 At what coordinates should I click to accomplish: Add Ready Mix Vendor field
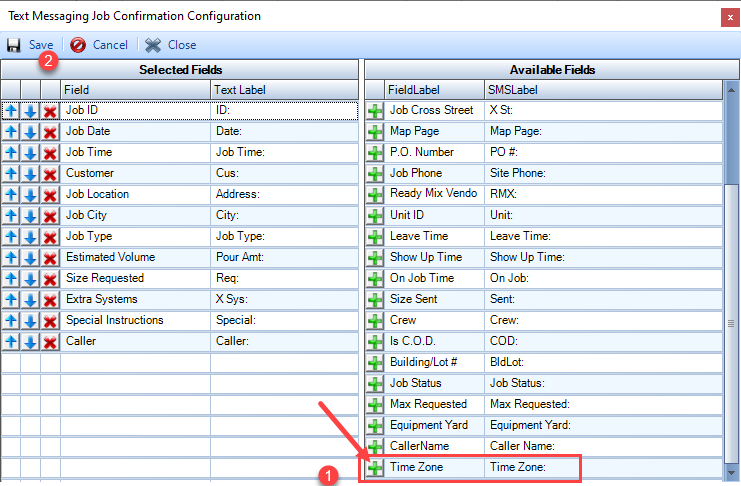click(x=375, y=195)
